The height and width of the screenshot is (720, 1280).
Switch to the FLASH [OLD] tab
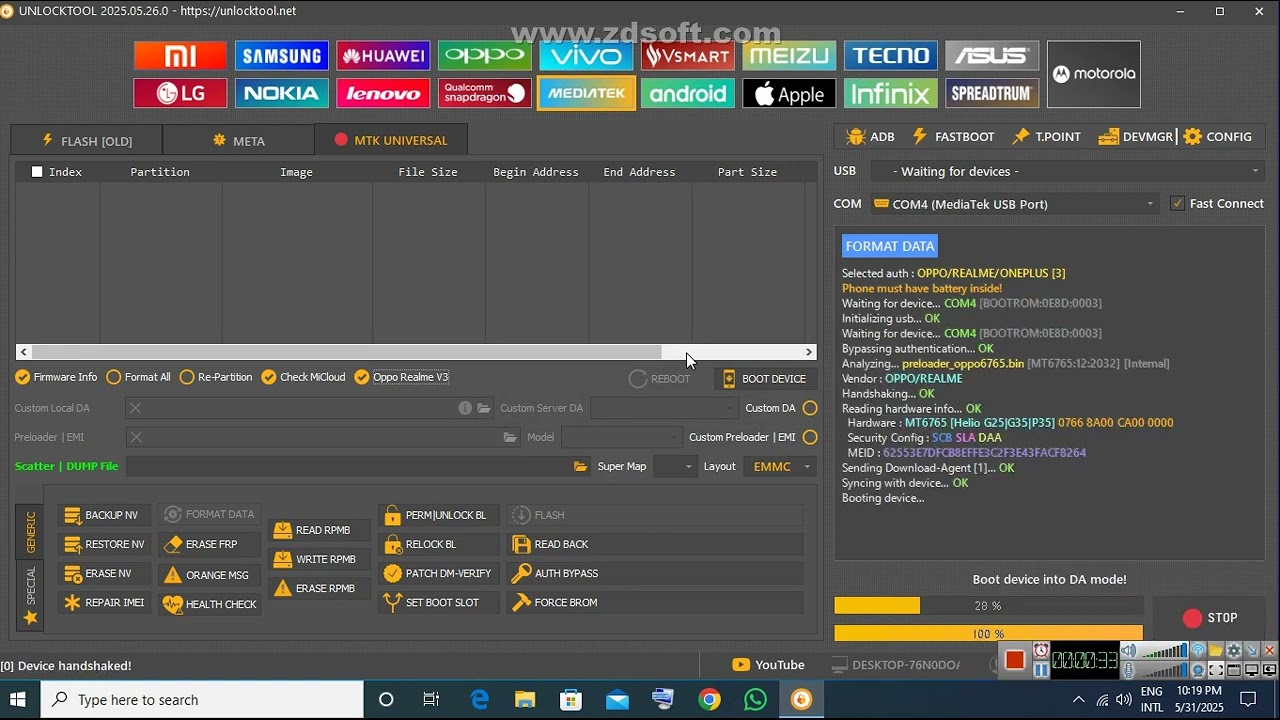[x=86, y=140]
